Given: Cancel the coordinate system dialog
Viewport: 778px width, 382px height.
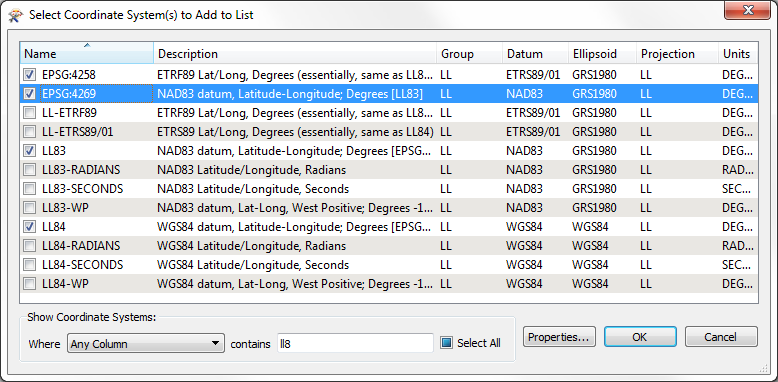Looking at the screenshot, I should coord(721,337).
